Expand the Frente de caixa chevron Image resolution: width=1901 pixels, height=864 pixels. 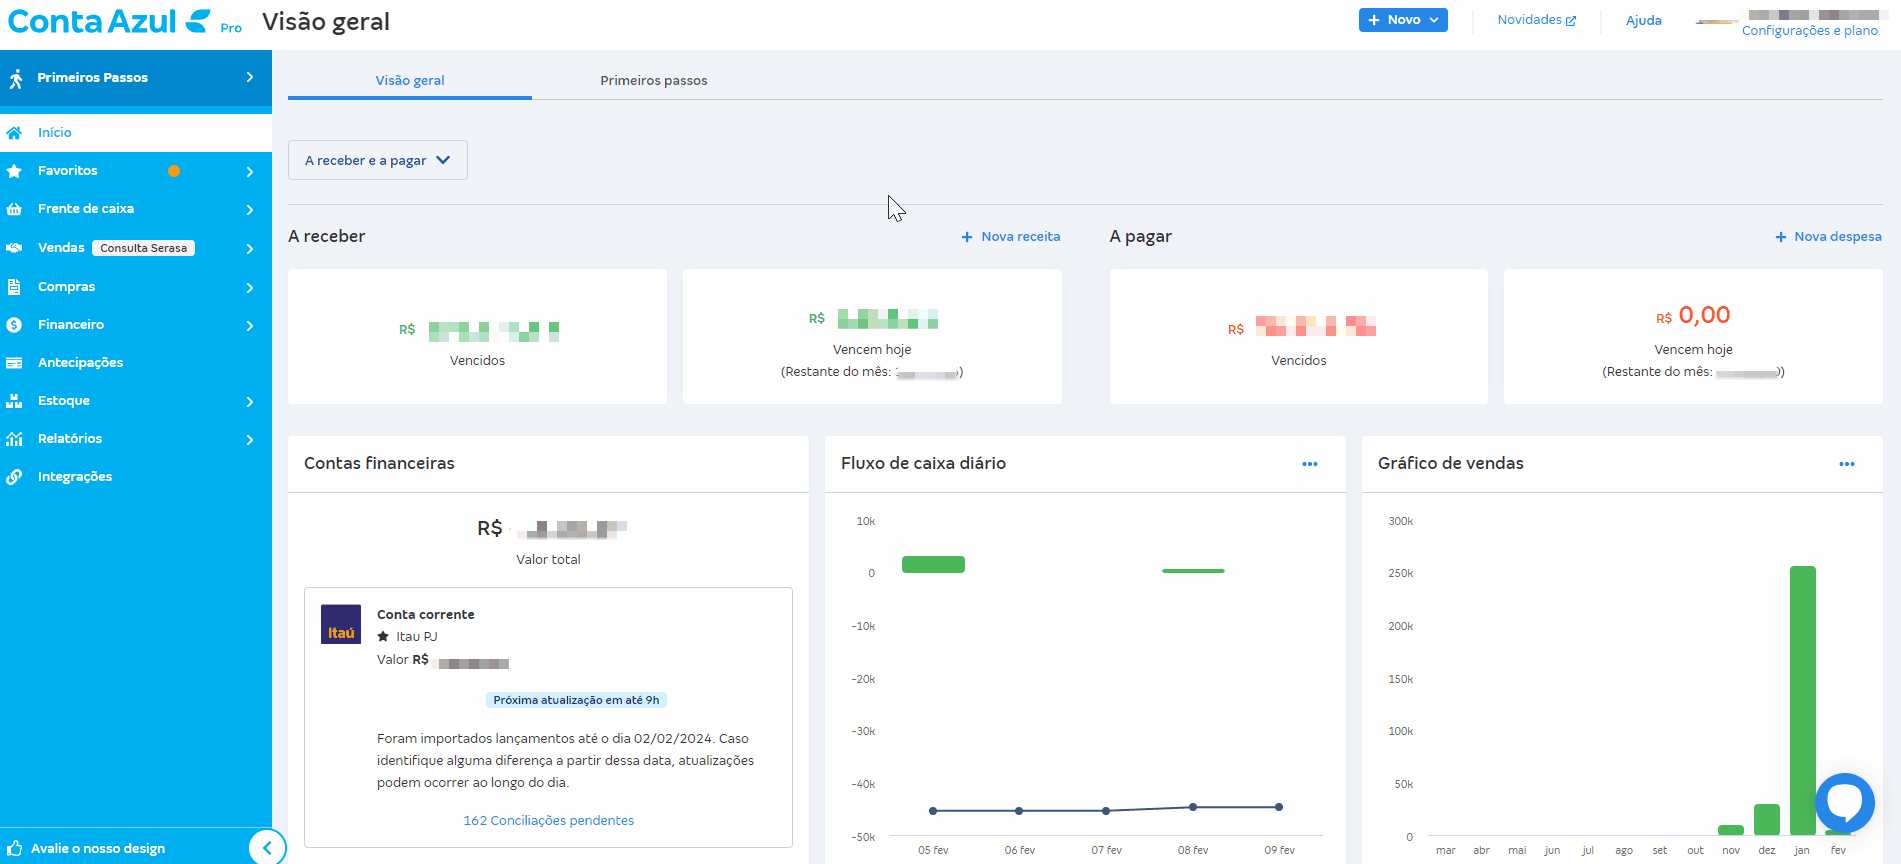pos(250,210)
